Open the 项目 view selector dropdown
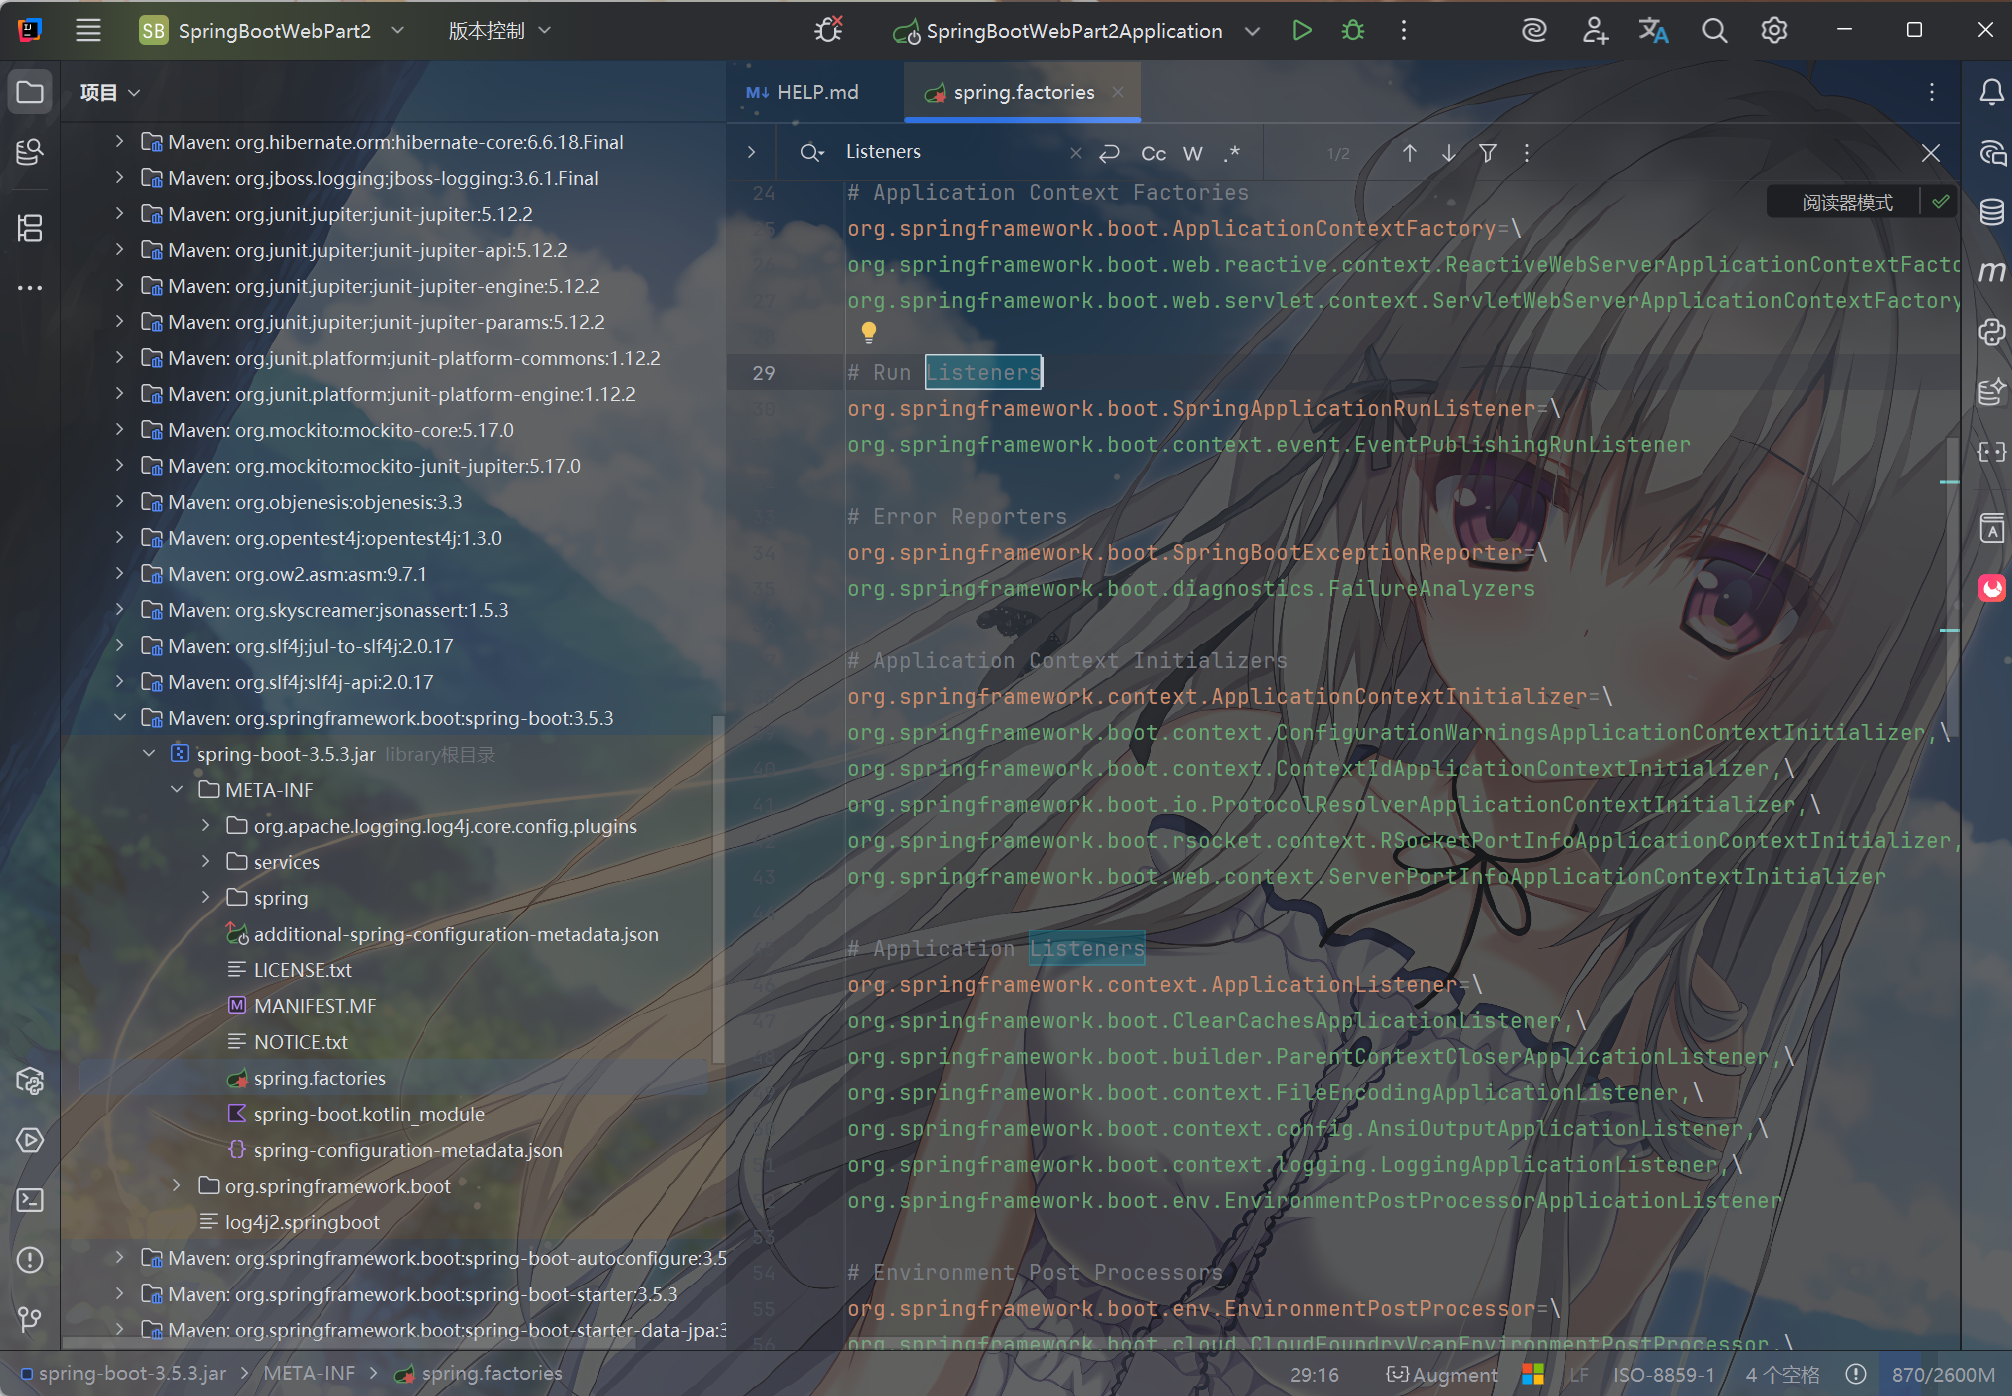 click(x=109, y=92)
